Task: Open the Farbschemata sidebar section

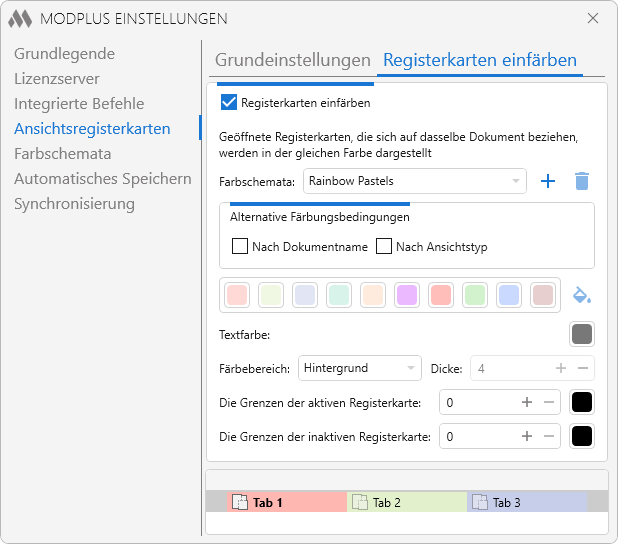Action: click(63, 154)
